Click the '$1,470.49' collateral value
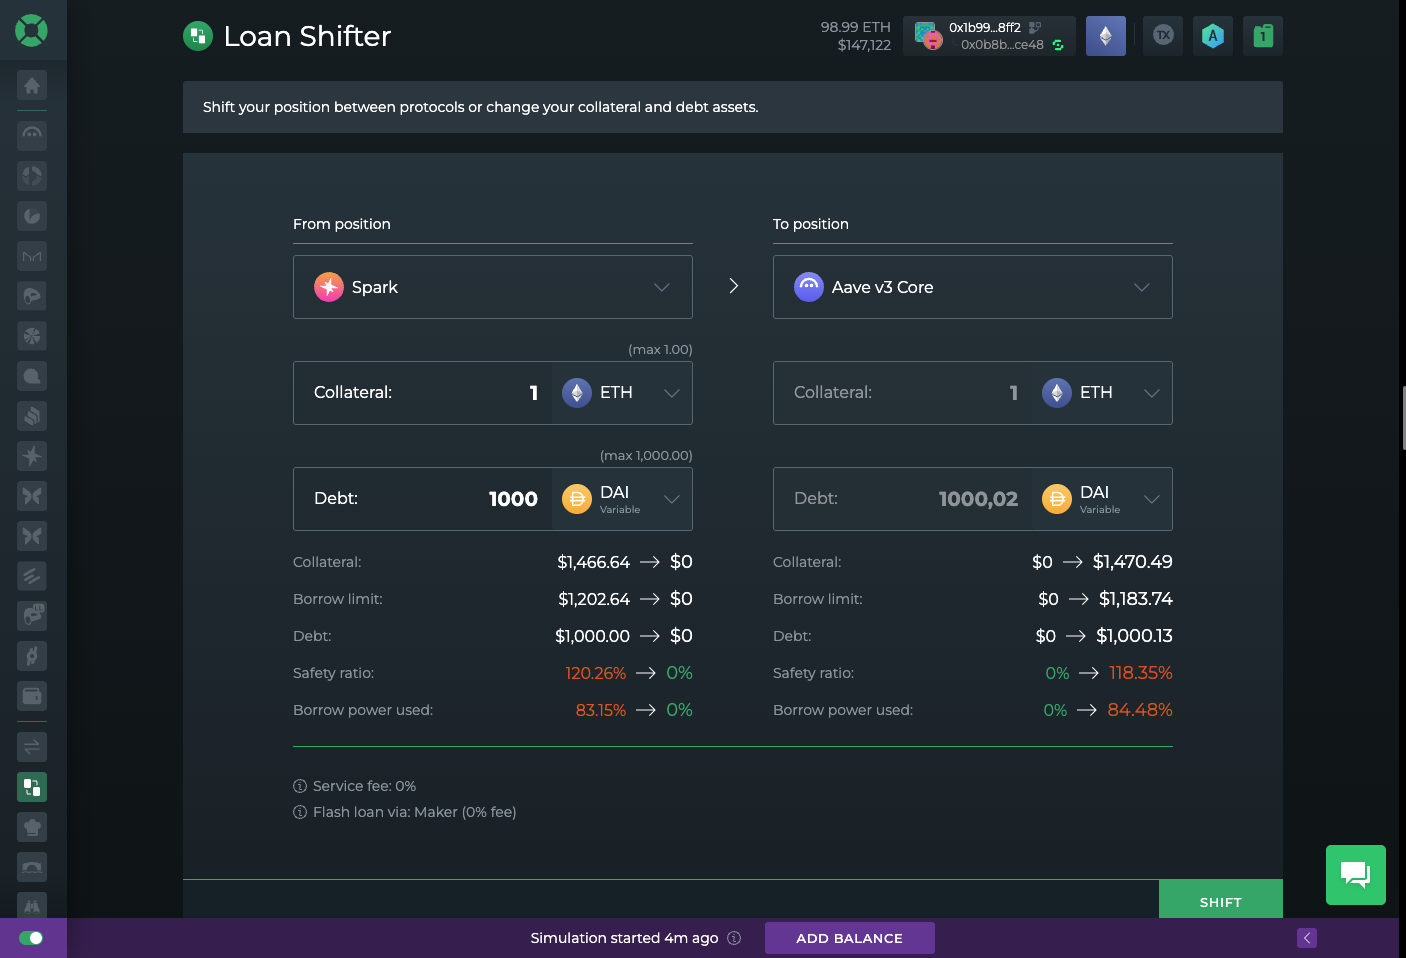1406x958 pixels. 1133,562
